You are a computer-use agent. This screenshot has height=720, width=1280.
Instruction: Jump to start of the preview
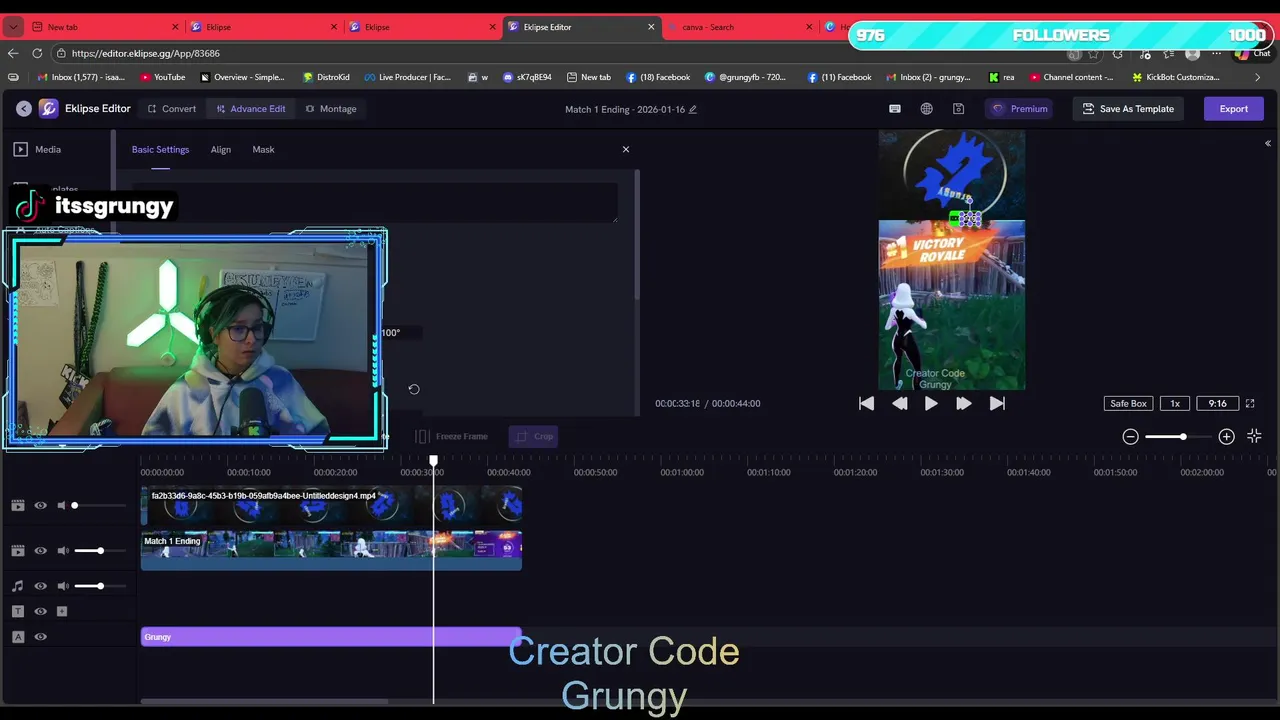[x=866, y=403]
